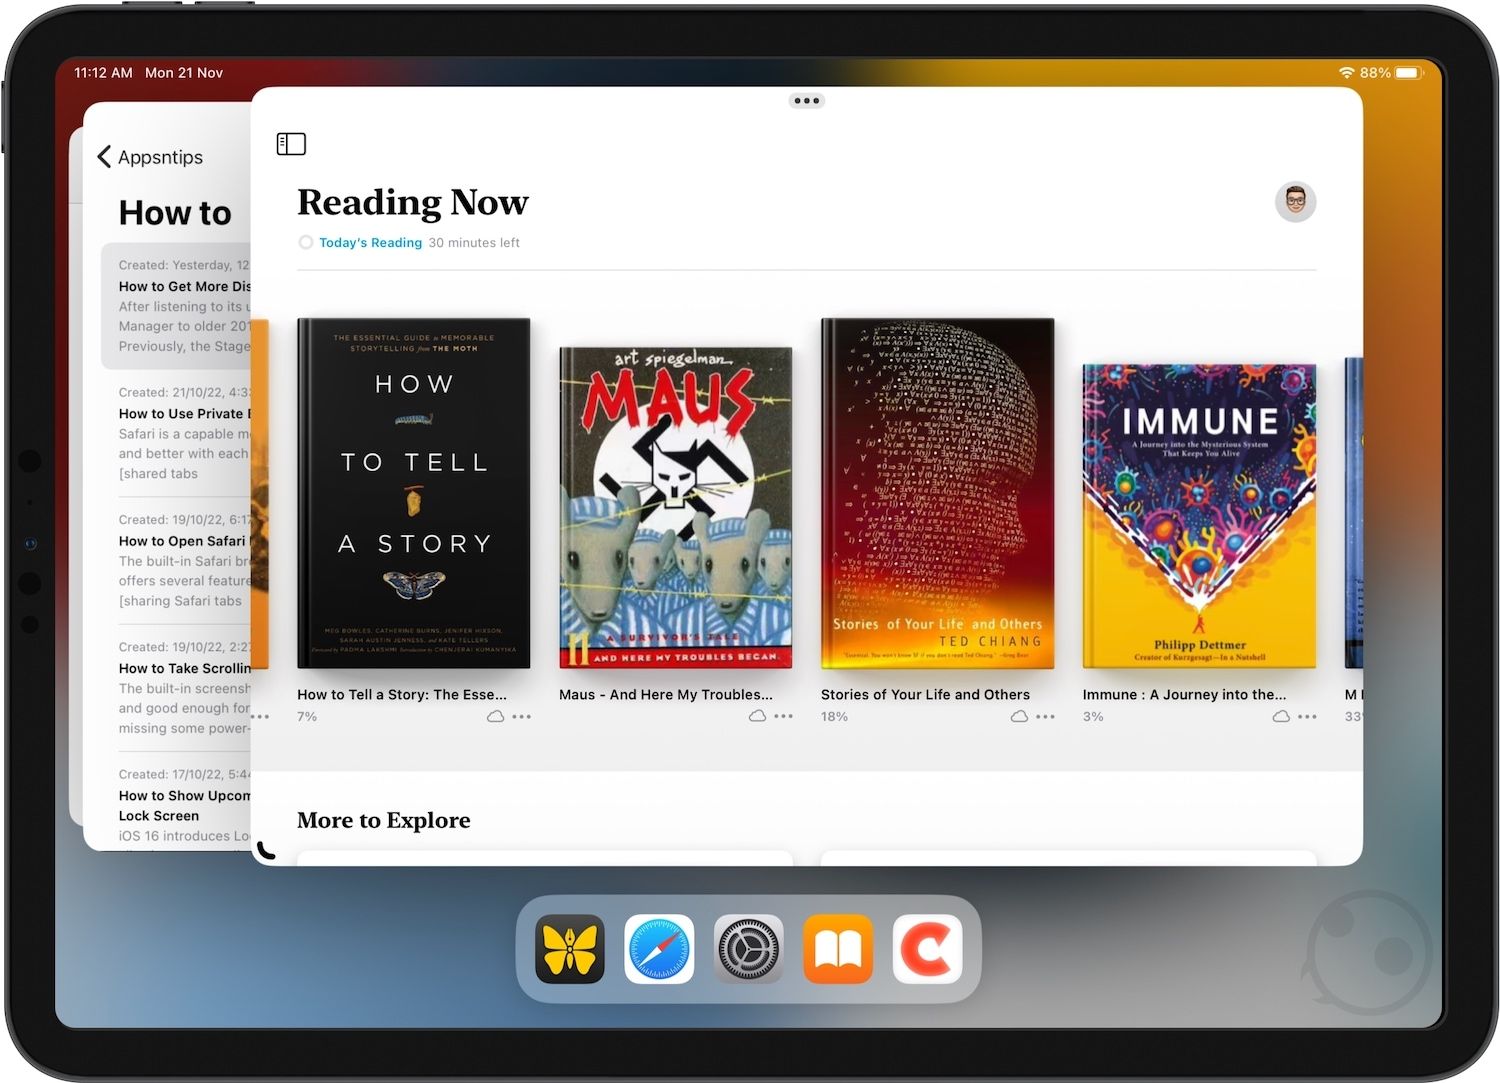Open Safari from the dock

659,949
